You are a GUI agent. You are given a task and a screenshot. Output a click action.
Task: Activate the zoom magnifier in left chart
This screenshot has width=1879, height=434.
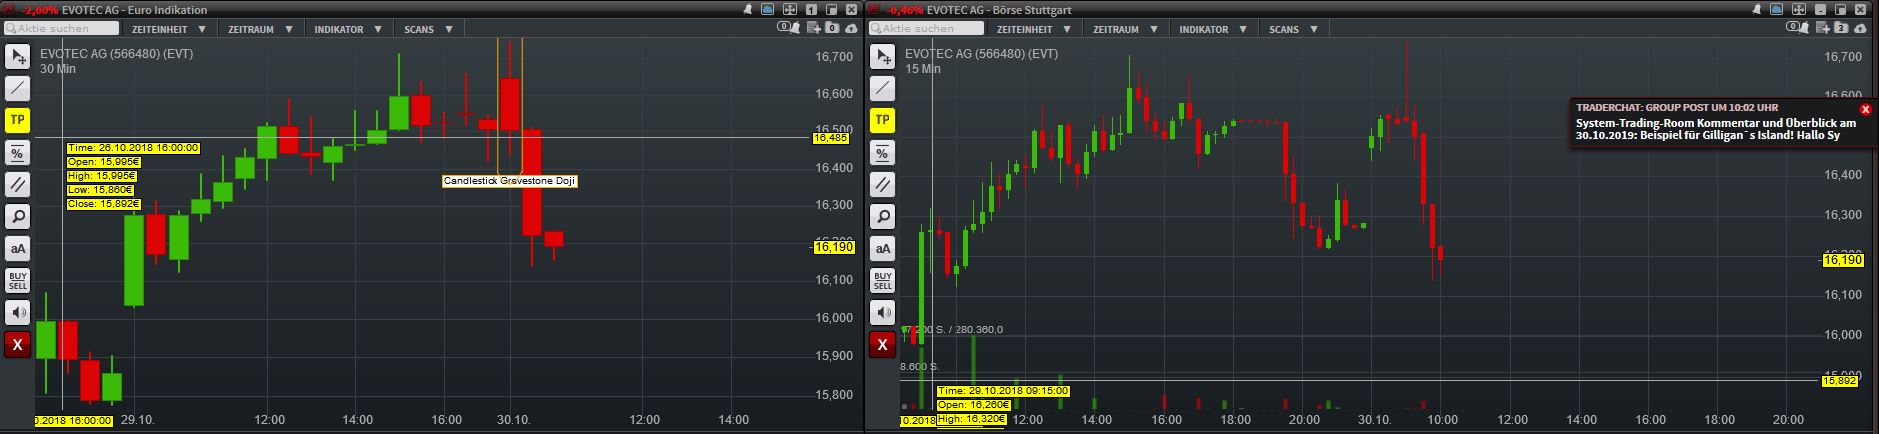pyautogui.click(x=18, y=216)
